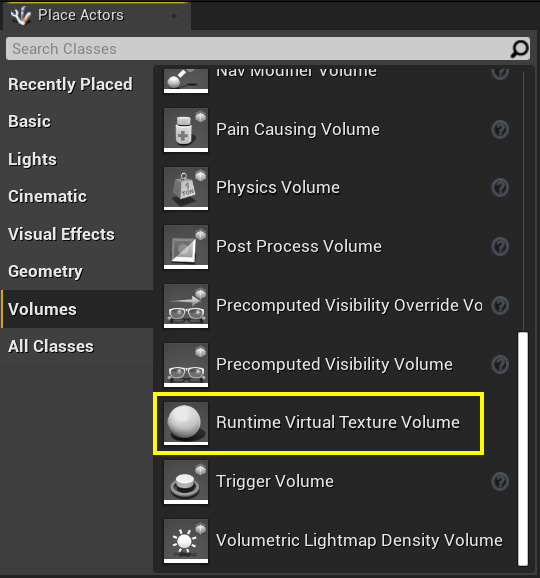Viewport: 540px width, 578px height.
Task: Click 'Volumetric Lightmap Density Volume' label
Action: point(359,540)
